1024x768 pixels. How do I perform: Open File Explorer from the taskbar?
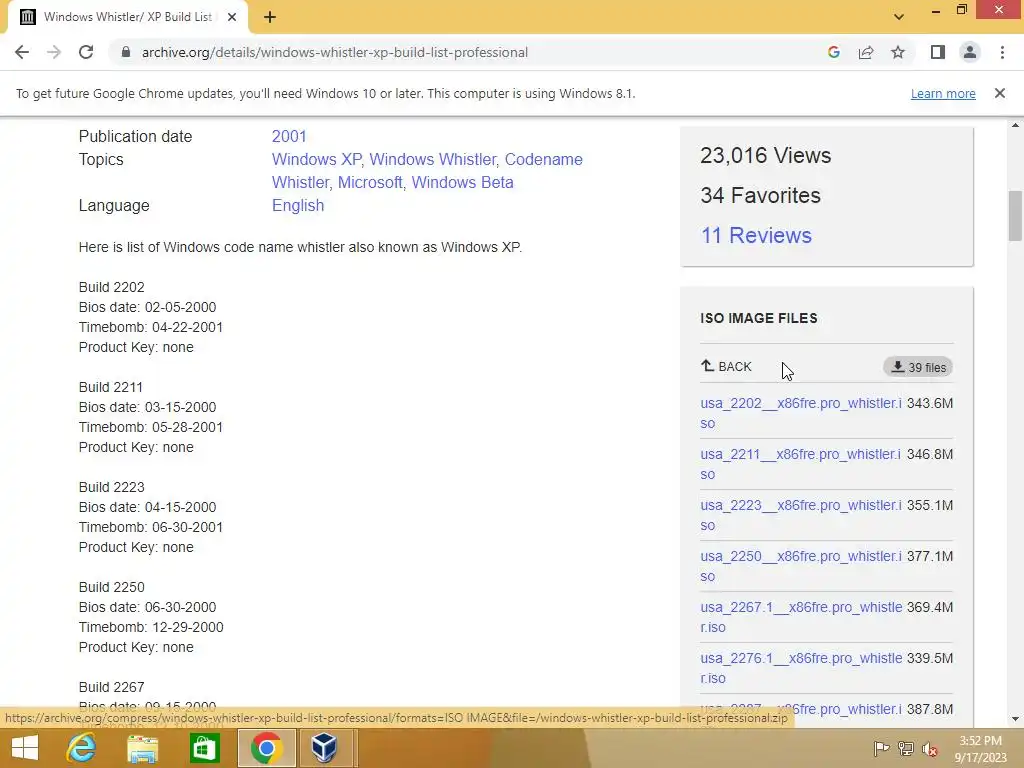tap(142, 748)
